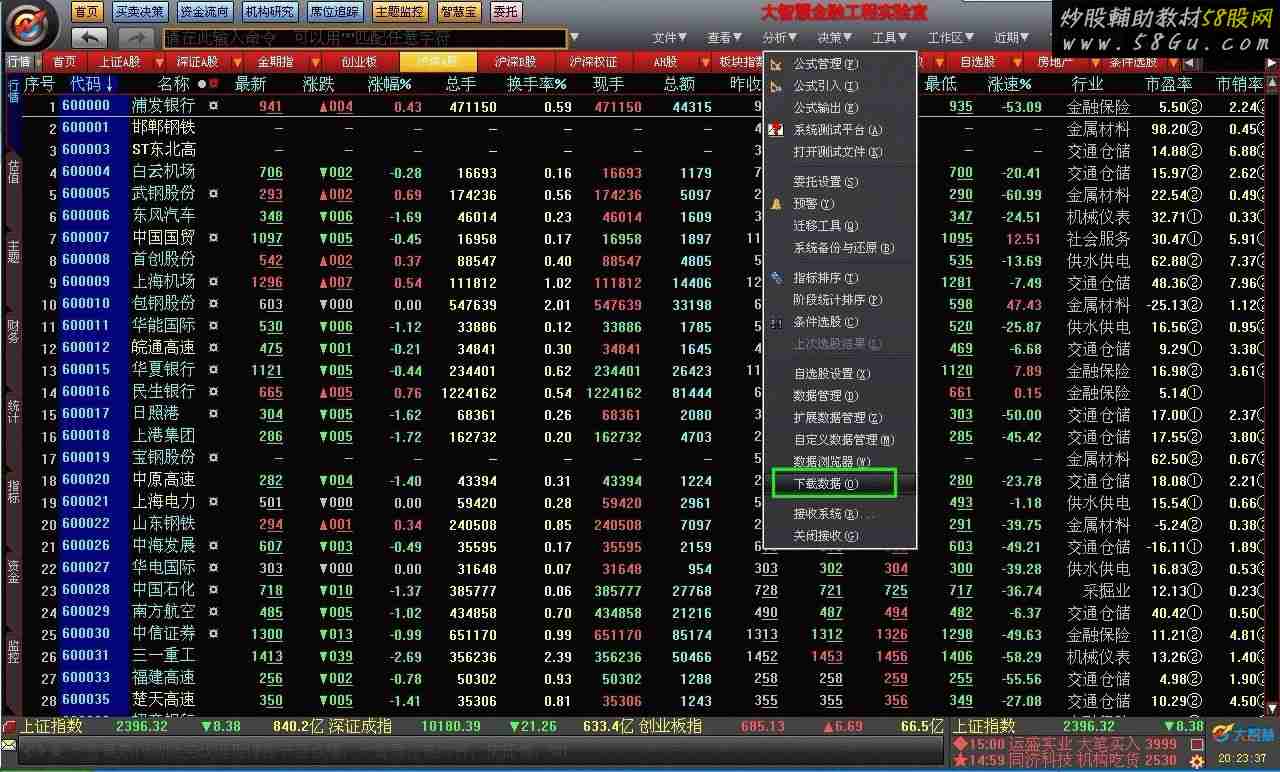Open the 资金 sidebar section

(x=13, y=570)
